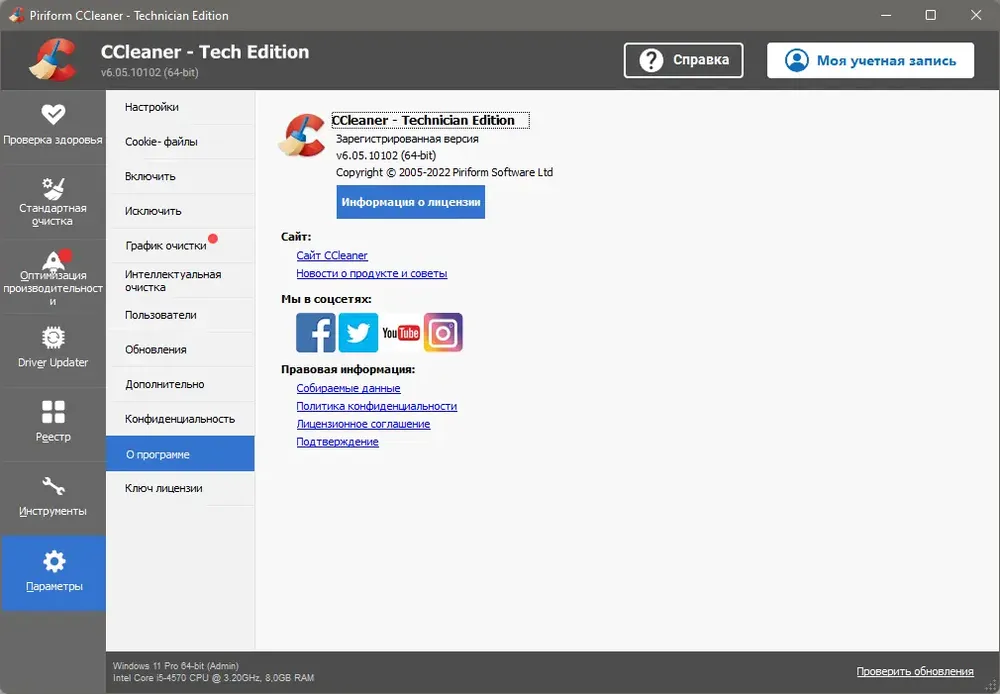The image size is (1000, 694).
Task: Click Copyright 2005-2022 Piriform text
Action: (445, 172)
